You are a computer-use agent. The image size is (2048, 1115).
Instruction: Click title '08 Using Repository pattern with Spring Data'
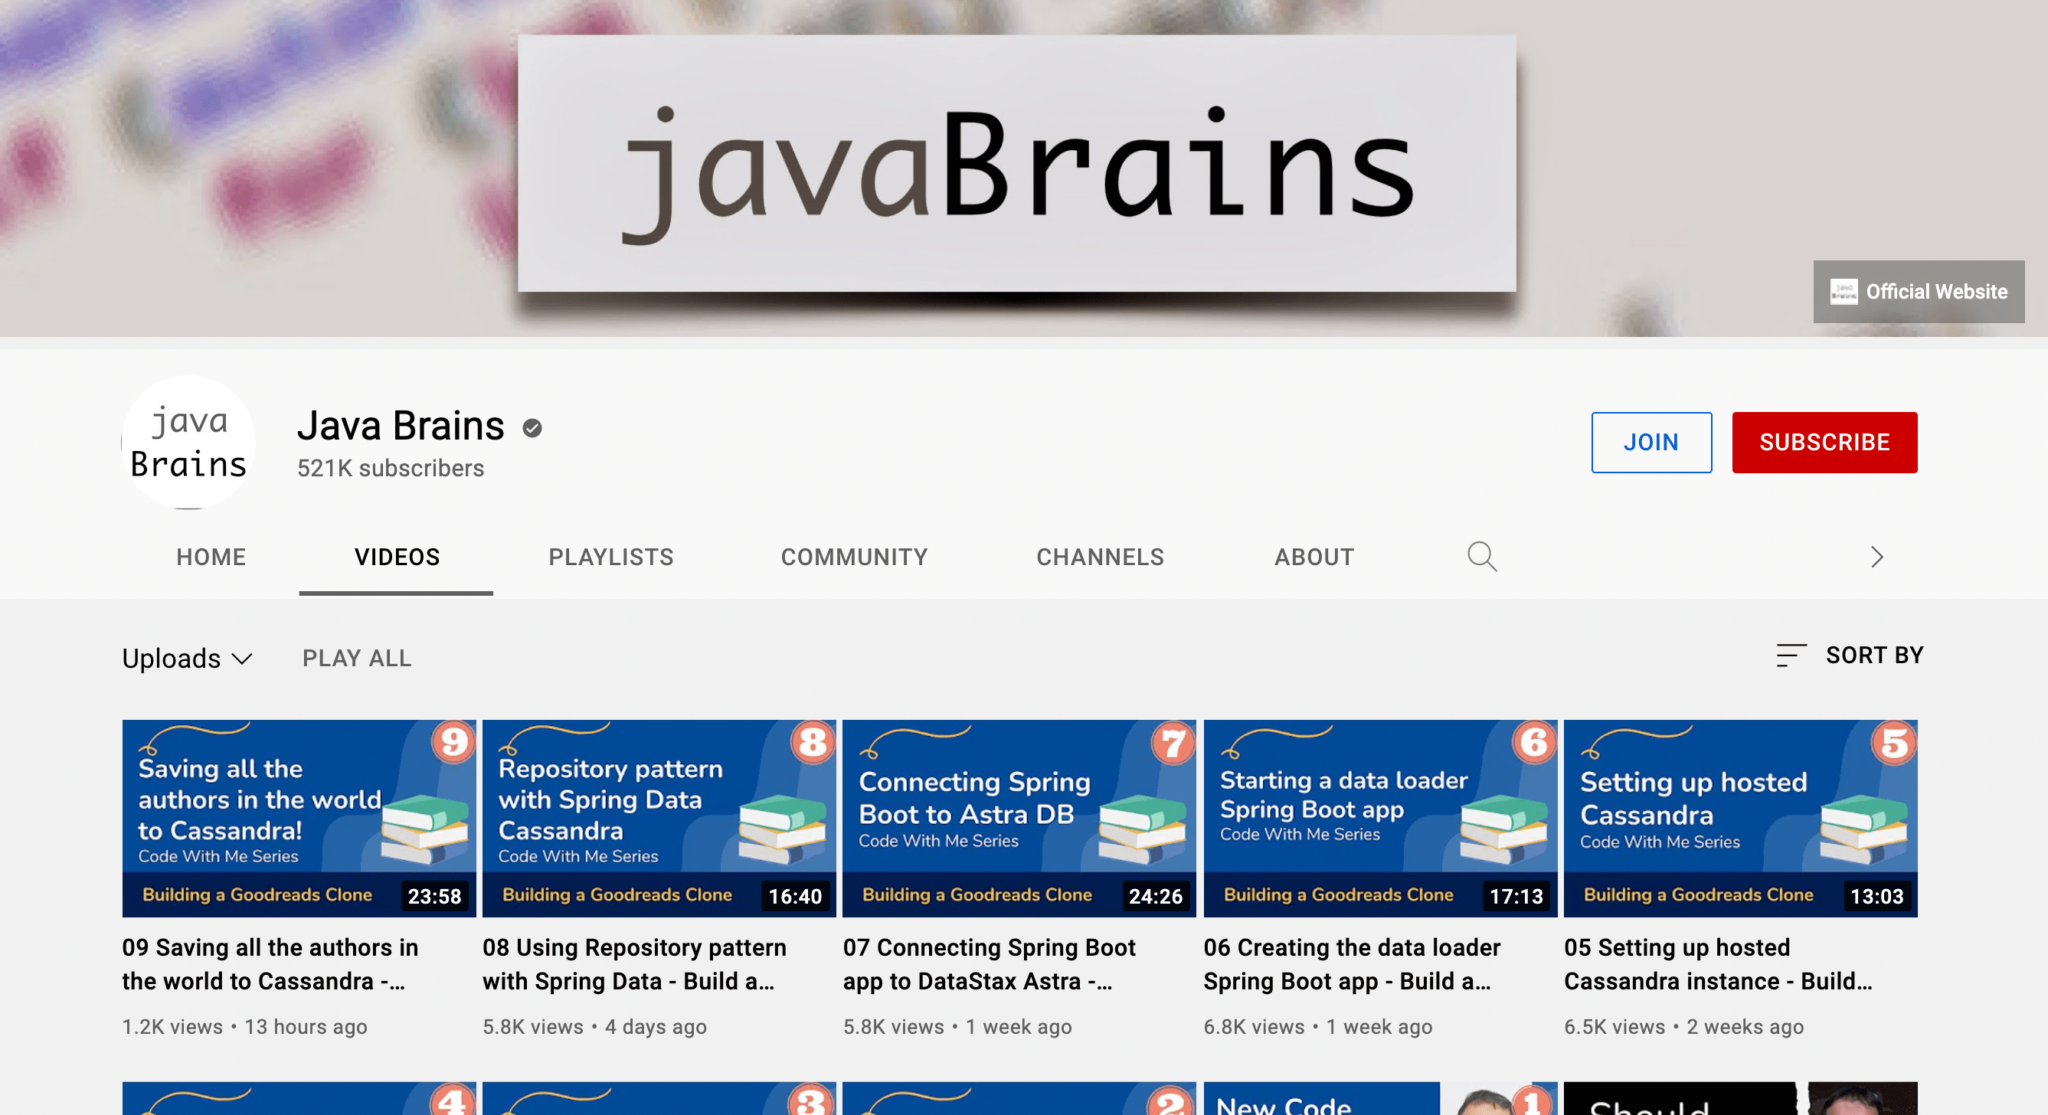click(x=634, y=964)
